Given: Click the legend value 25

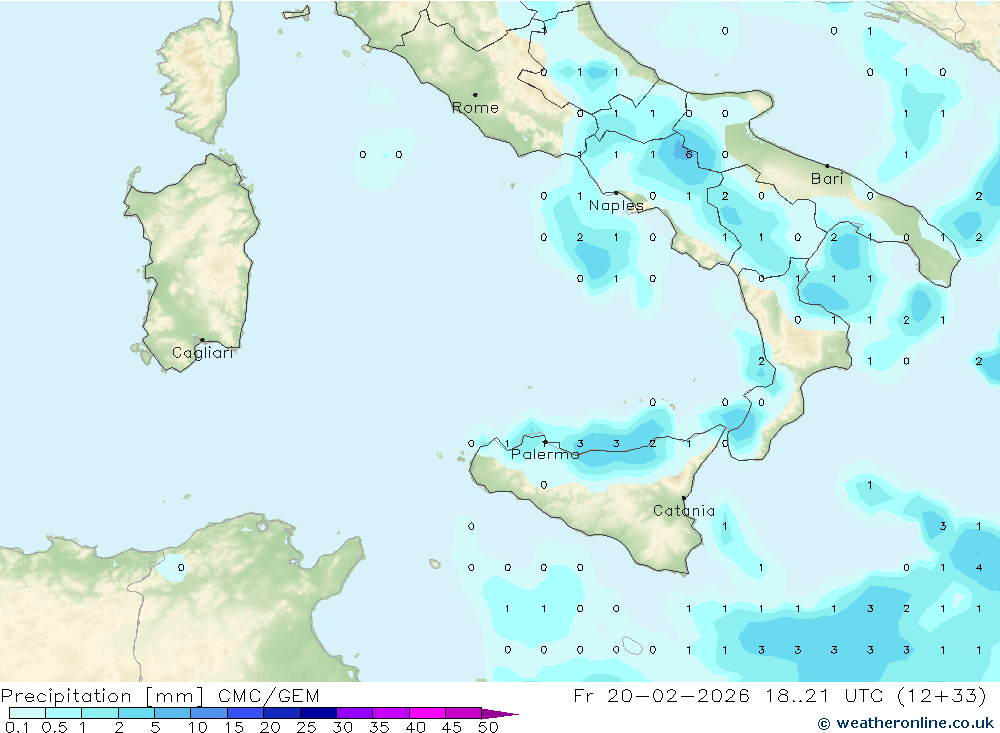Looking at the screenshot, I should [x=307, y=727].
